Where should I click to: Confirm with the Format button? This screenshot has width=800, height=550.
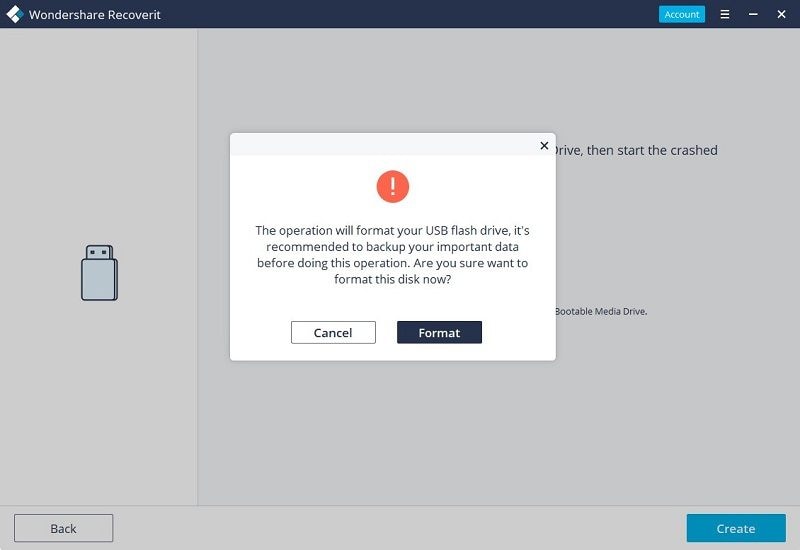(x=439, y=333)
